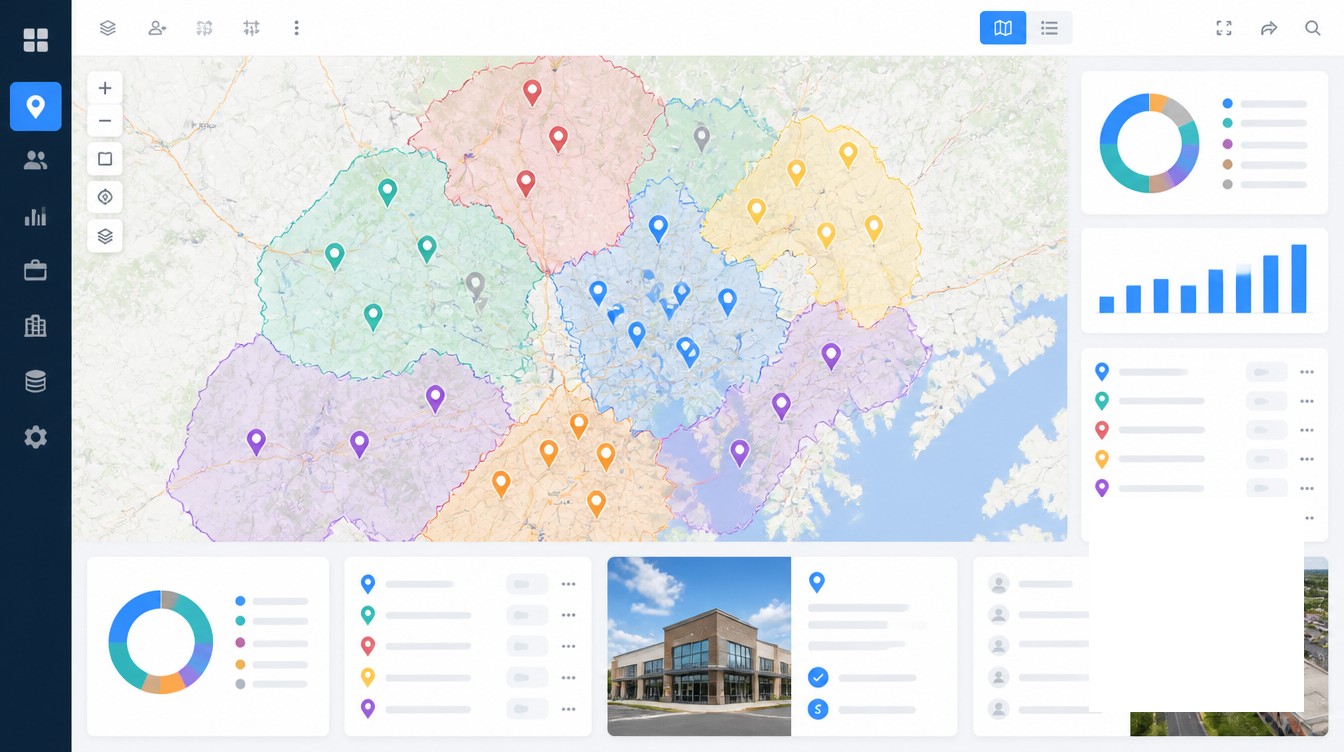The height and width of the screenshot is (752, 1344).
Task: Click the search magnifier at top right
Action: pos(1313,28)
